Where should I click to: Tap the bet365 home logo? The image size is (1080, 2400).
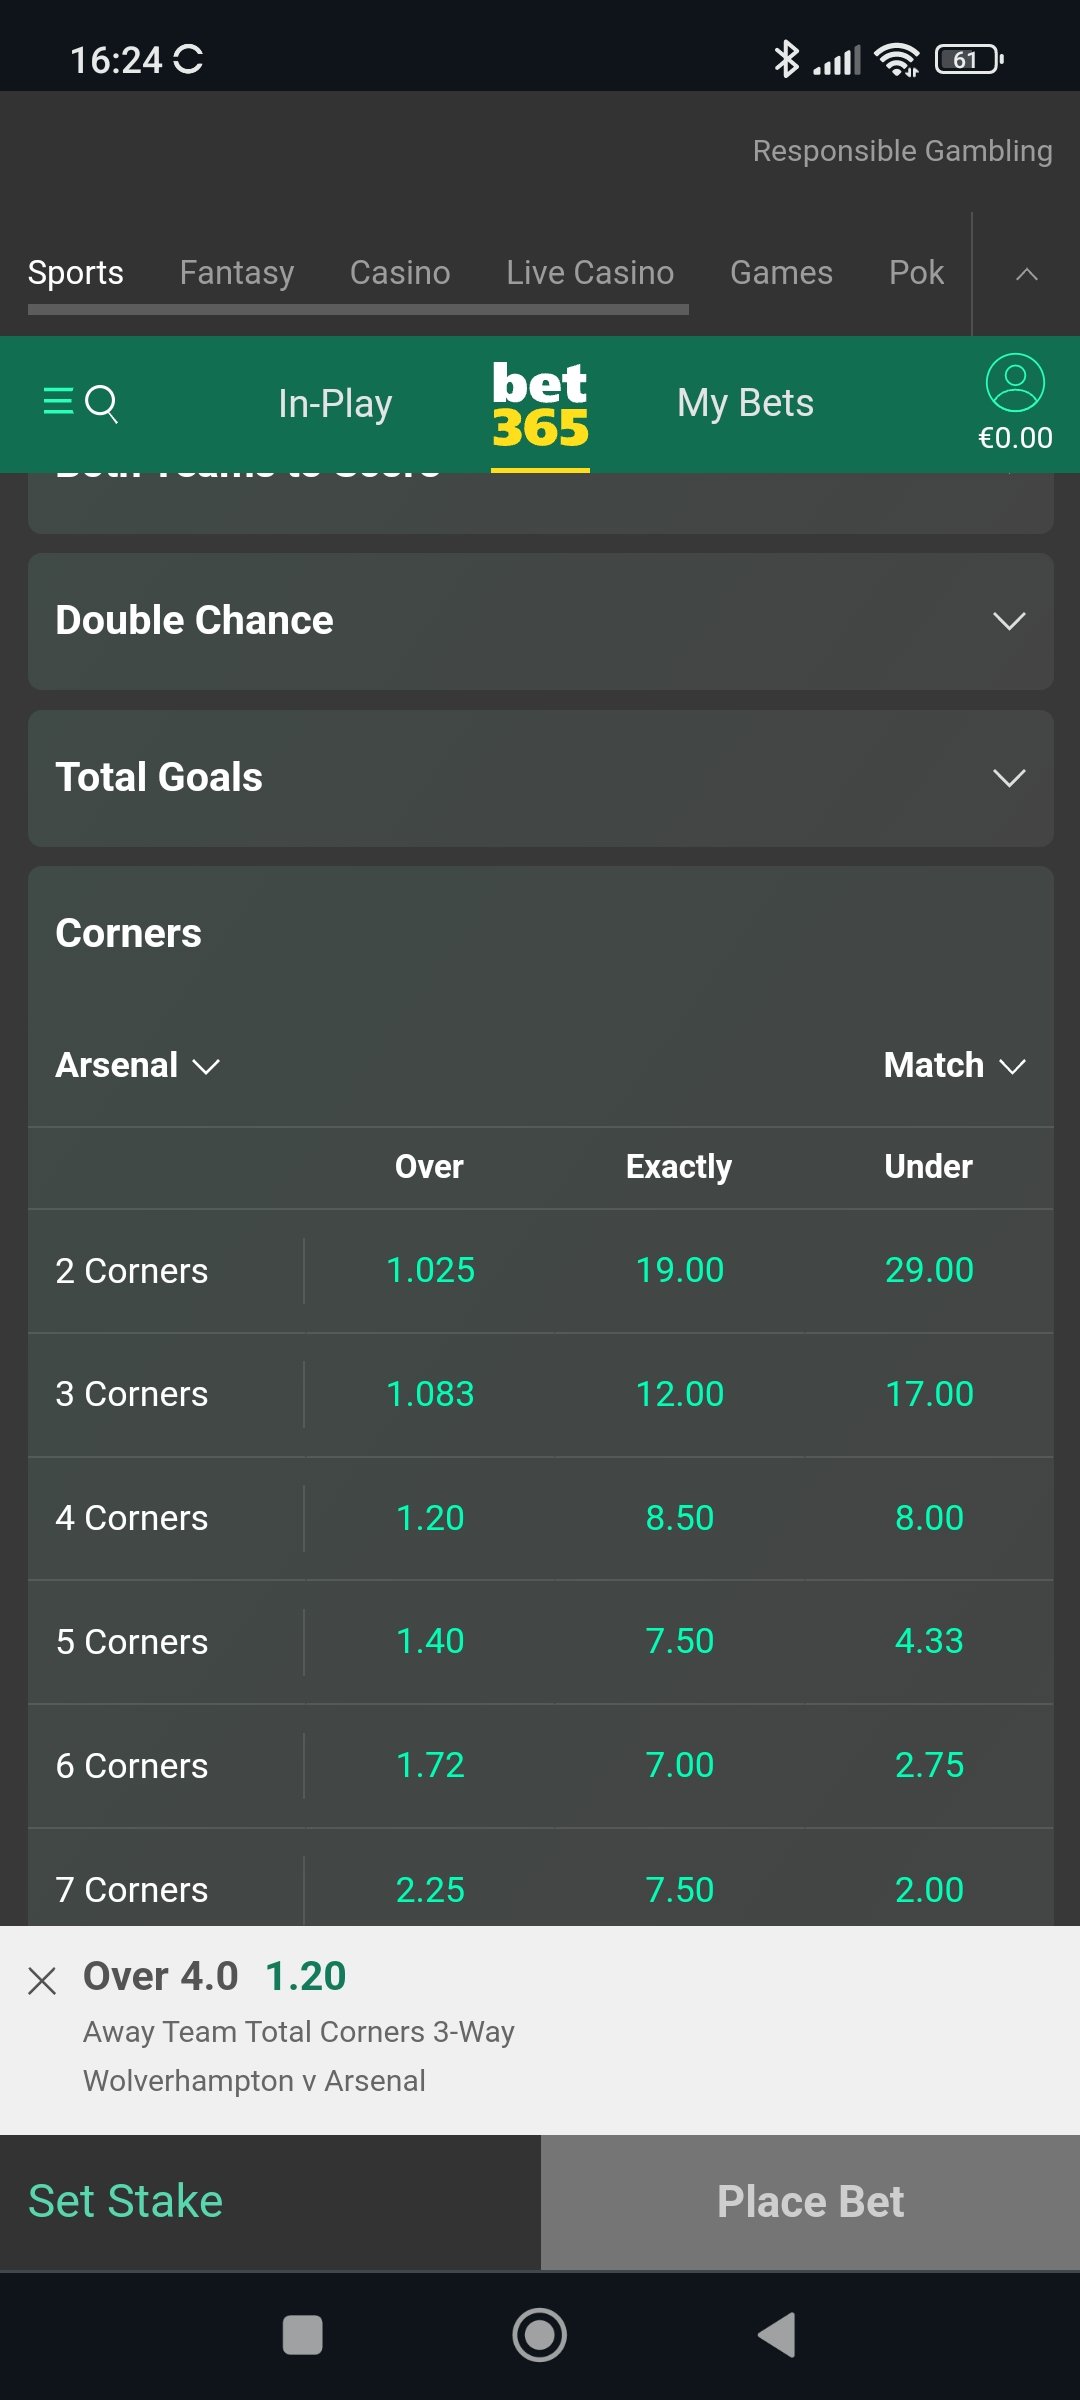pyautogui.click(x=540, y=405)
